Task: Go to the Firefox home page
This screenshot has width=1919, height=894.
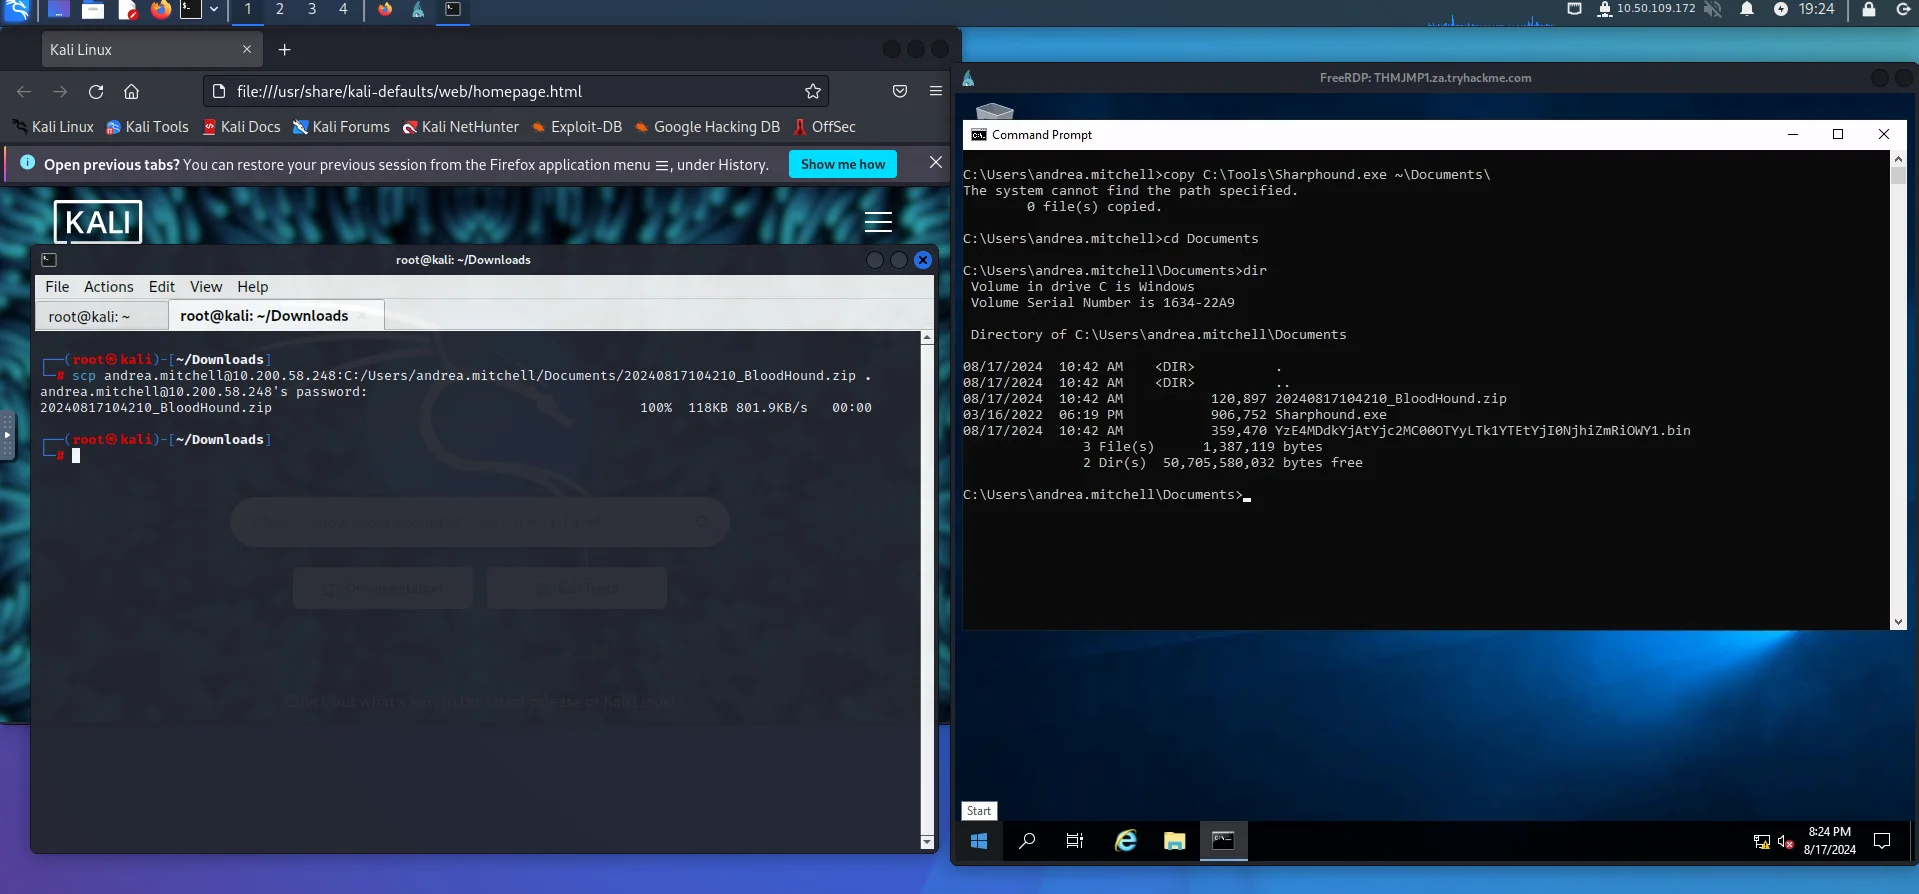Action: pyautogui.click(x=131, y=91)
